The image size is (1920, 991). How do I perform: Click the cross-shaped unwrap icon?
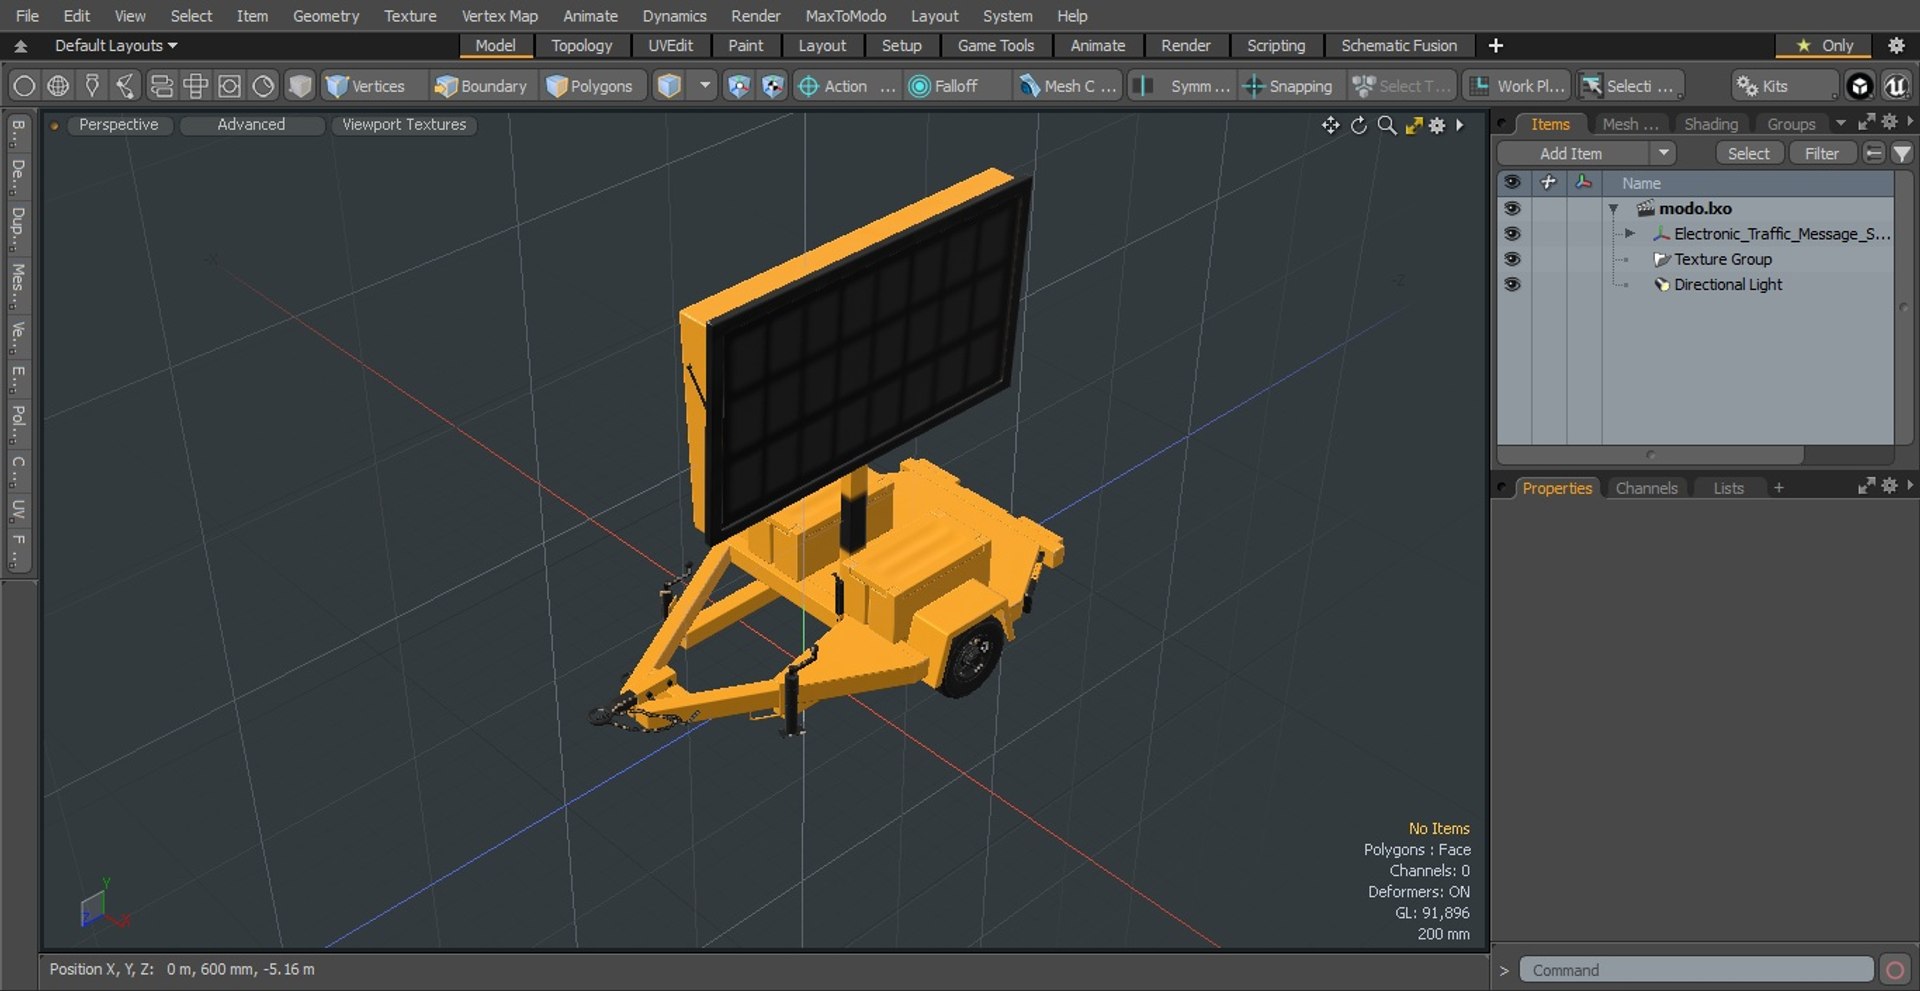[x=195, y=86]
